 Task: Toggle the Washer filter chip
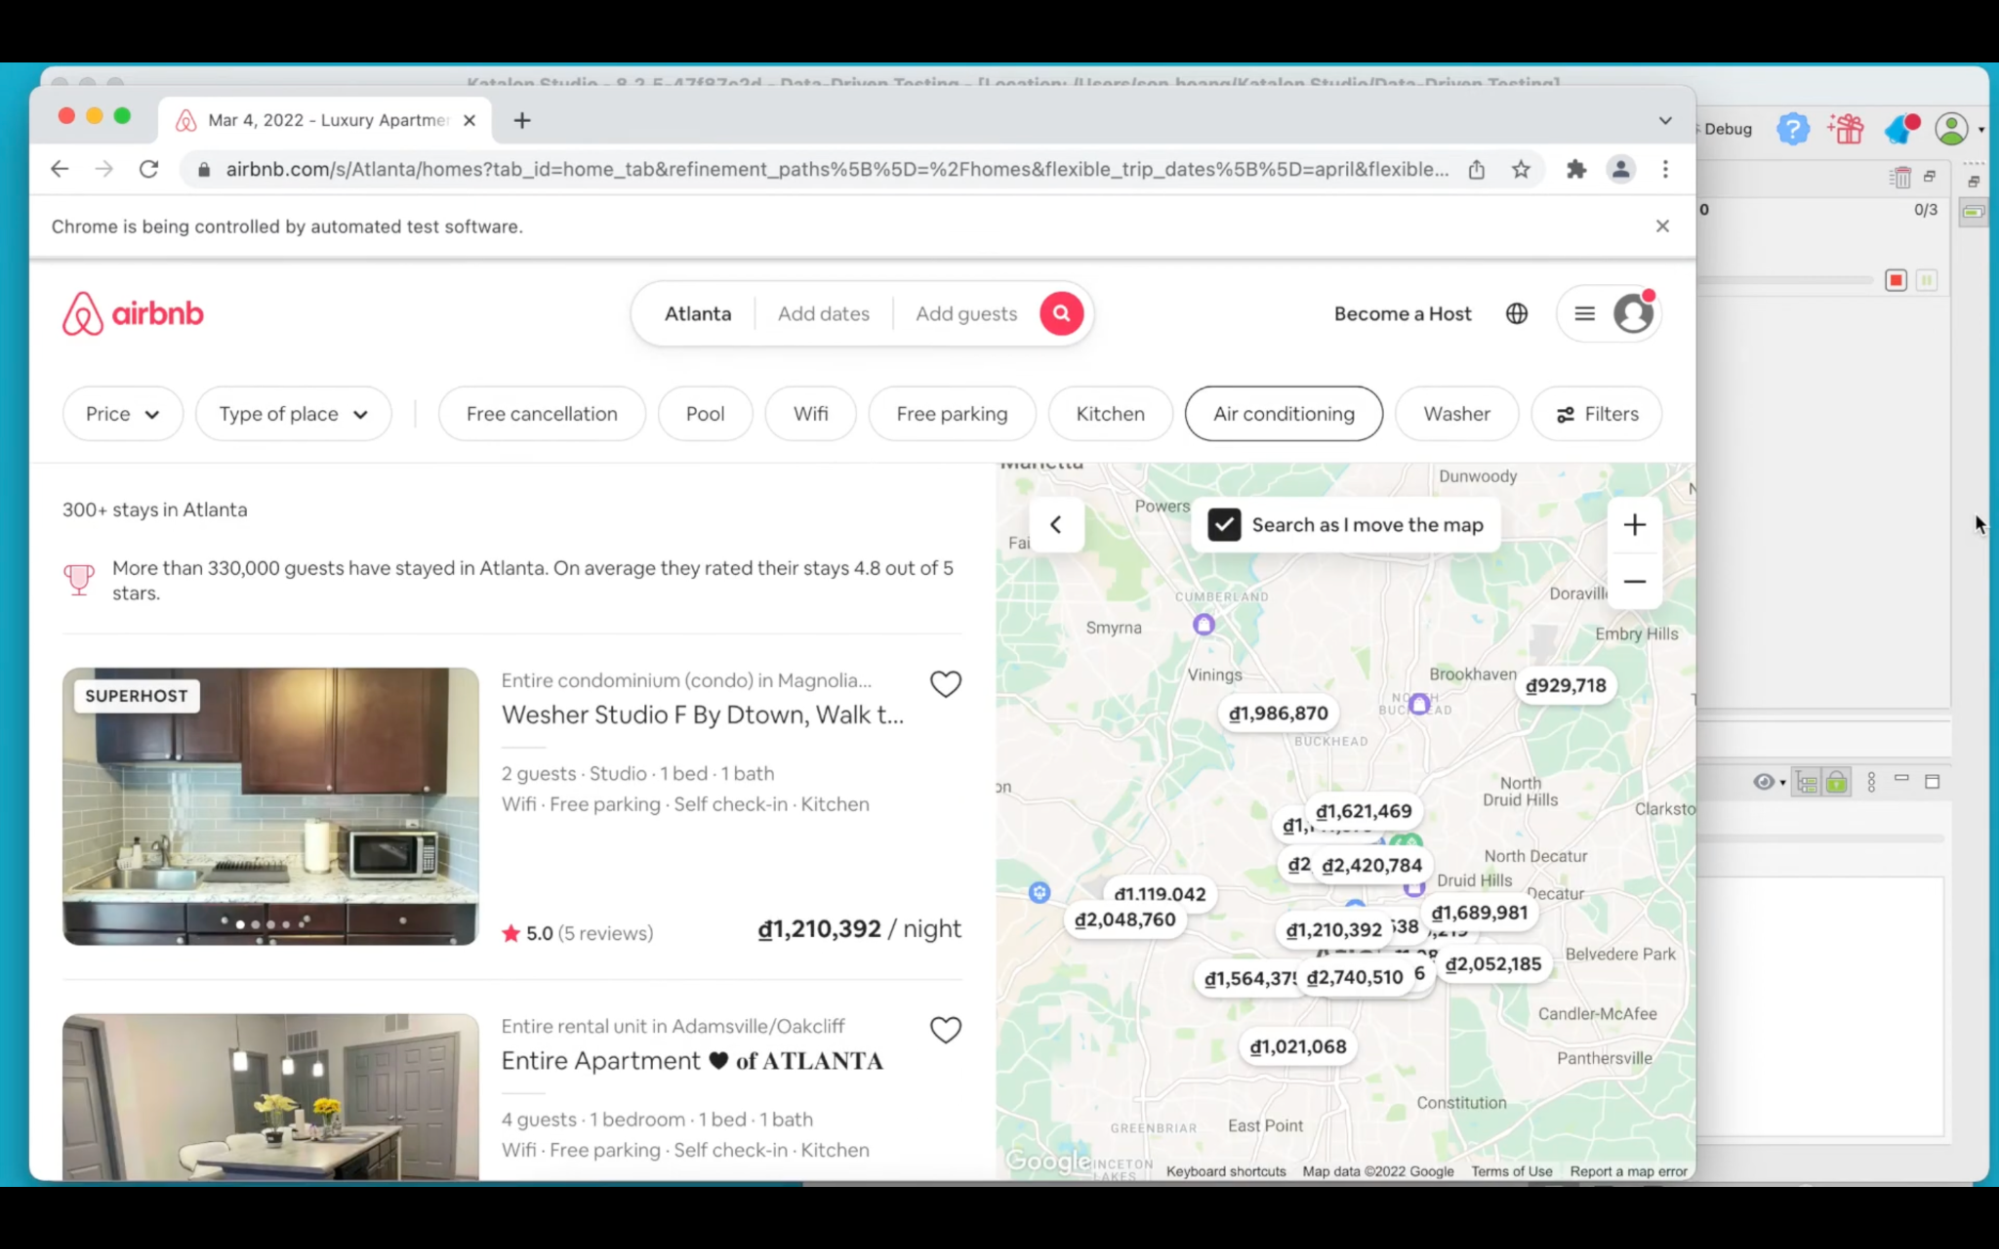click(x=1456, y=414)
